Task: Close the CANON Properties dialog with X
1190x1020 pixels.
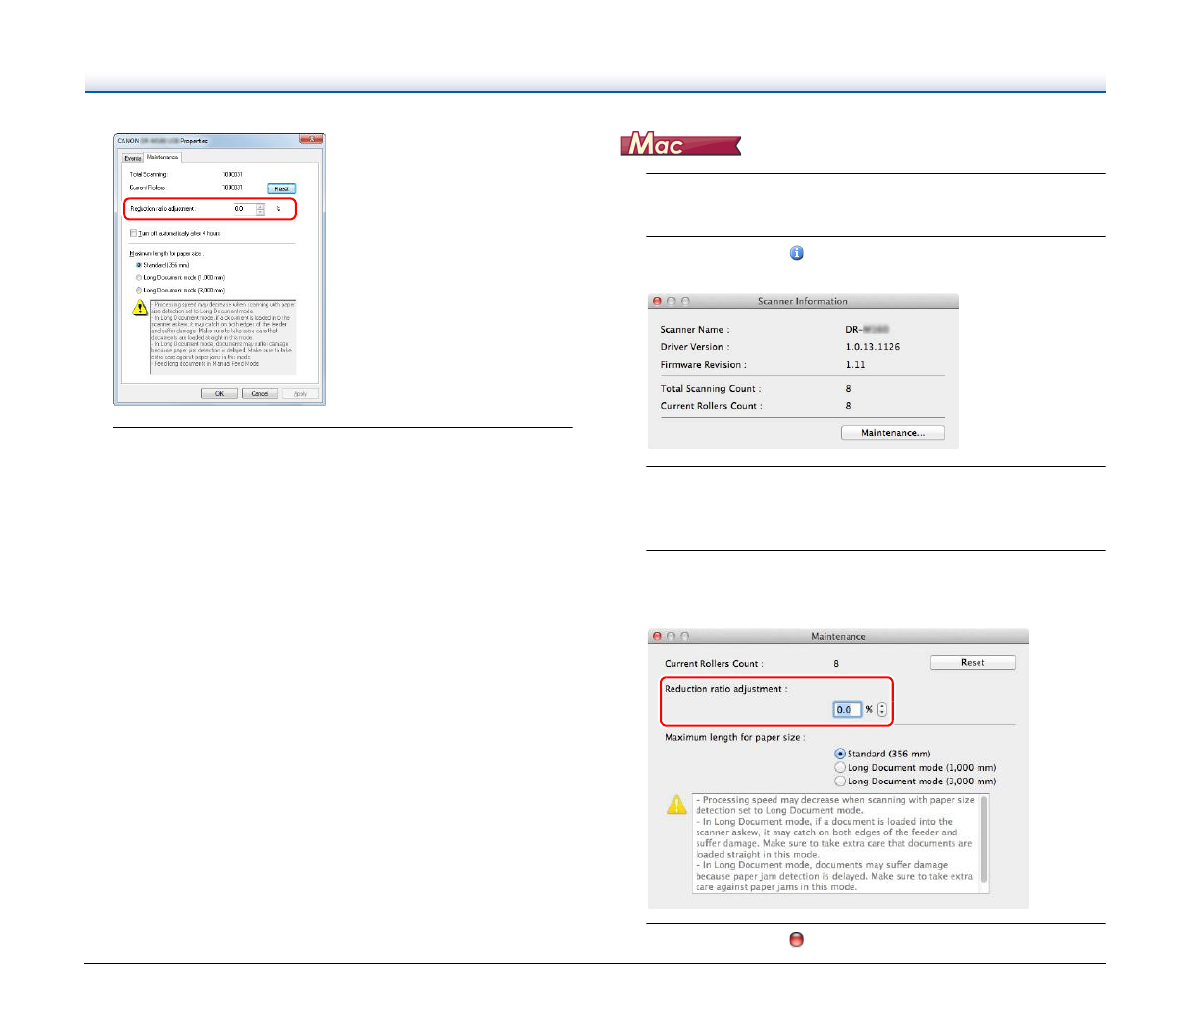Action: 311,140
